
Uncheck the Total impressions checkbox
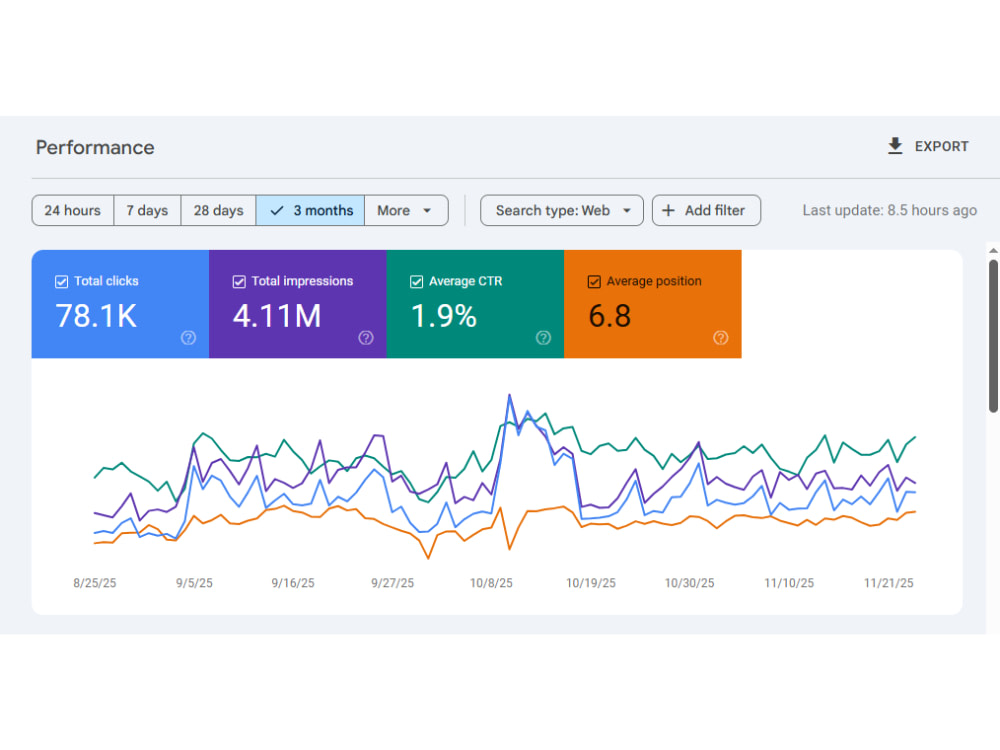click(x=239, y=281)
